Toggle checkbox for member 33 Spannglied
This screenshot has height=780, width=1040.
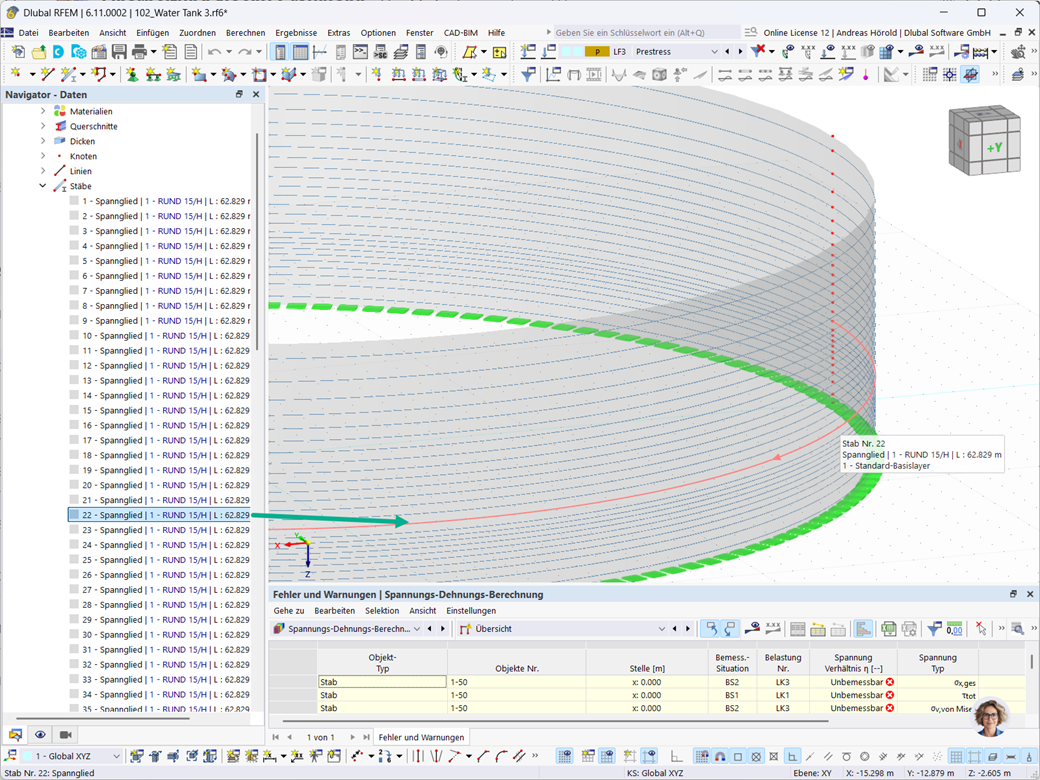(x=74, y=680)
